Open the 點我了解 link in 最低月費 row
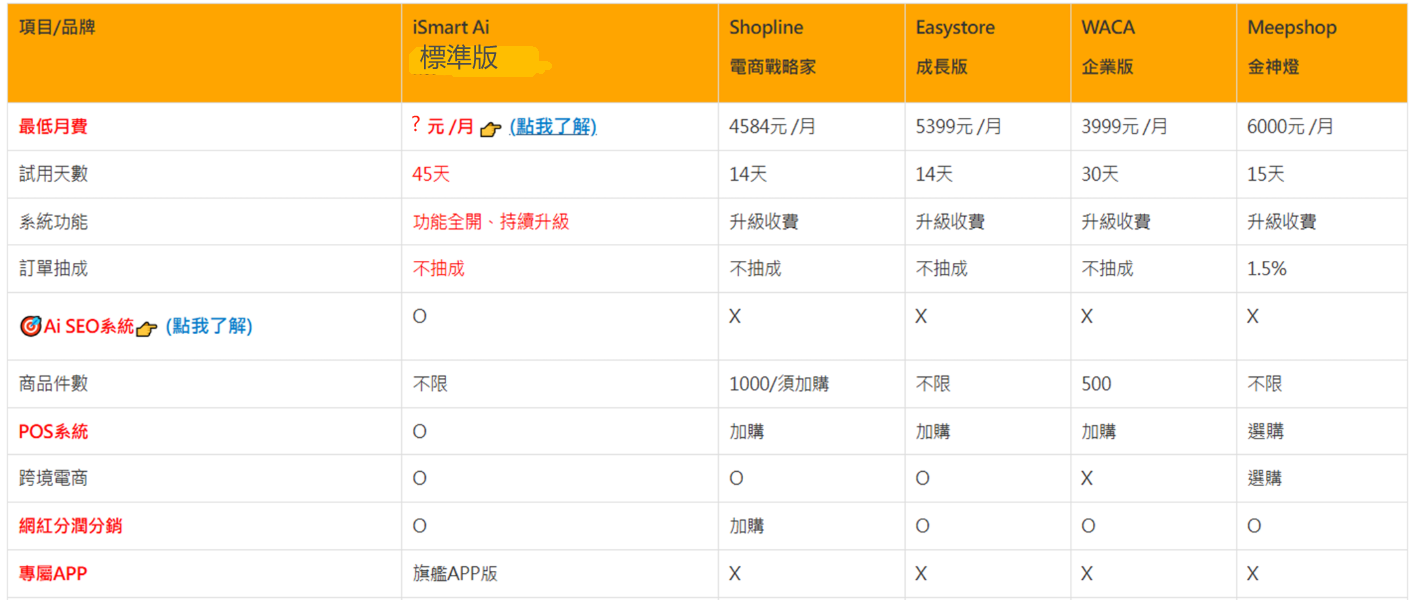The image size is (1419, 610). [x=553, y=127]
